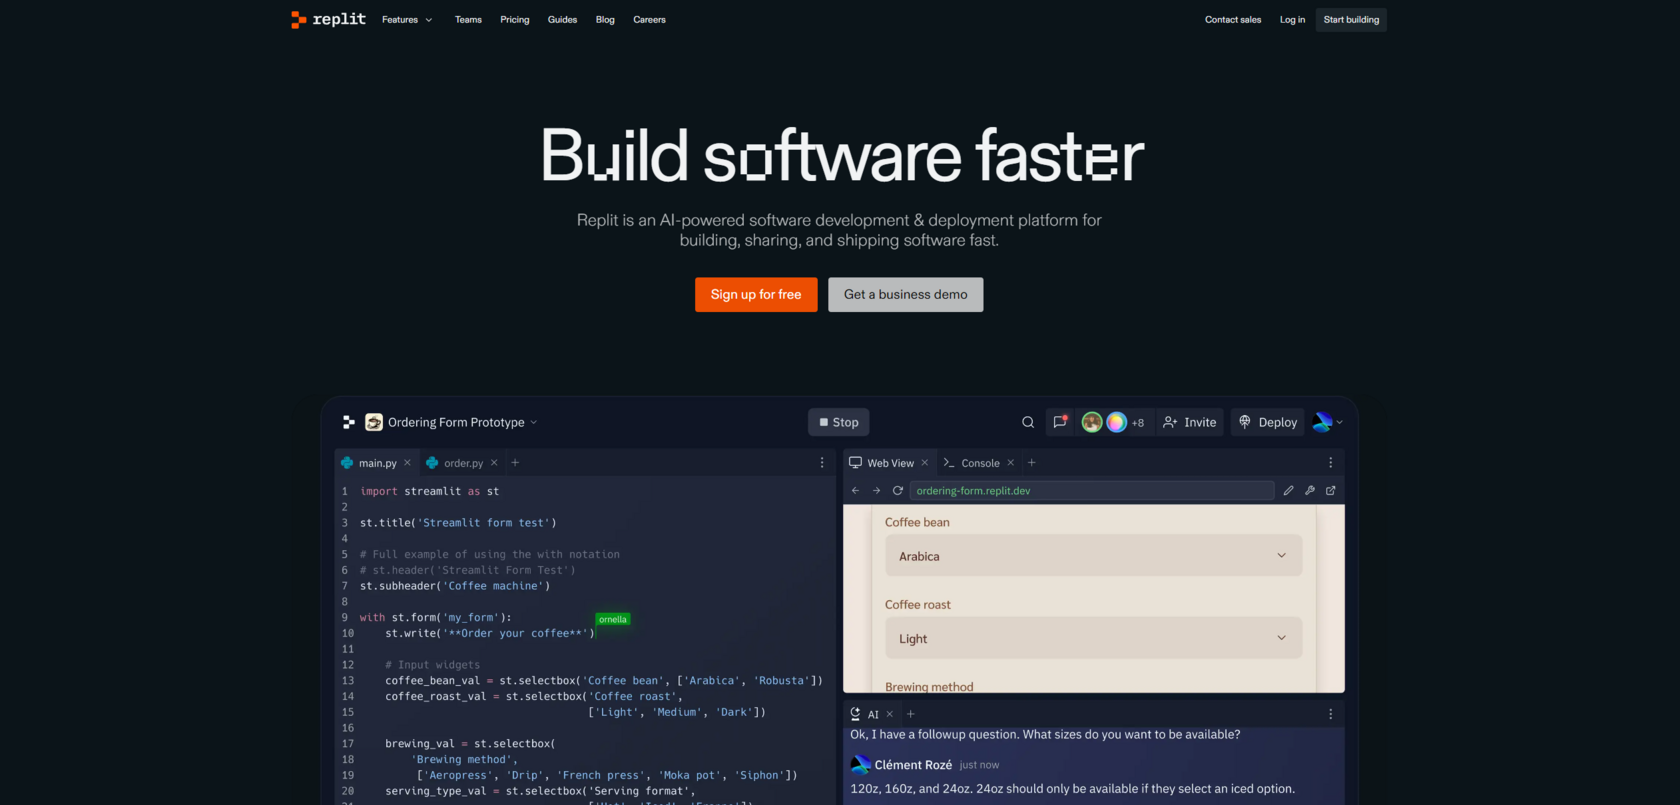Open the web view in a new window
Viewport: 1680px width, 805px height.
[x=1331, y=491]
